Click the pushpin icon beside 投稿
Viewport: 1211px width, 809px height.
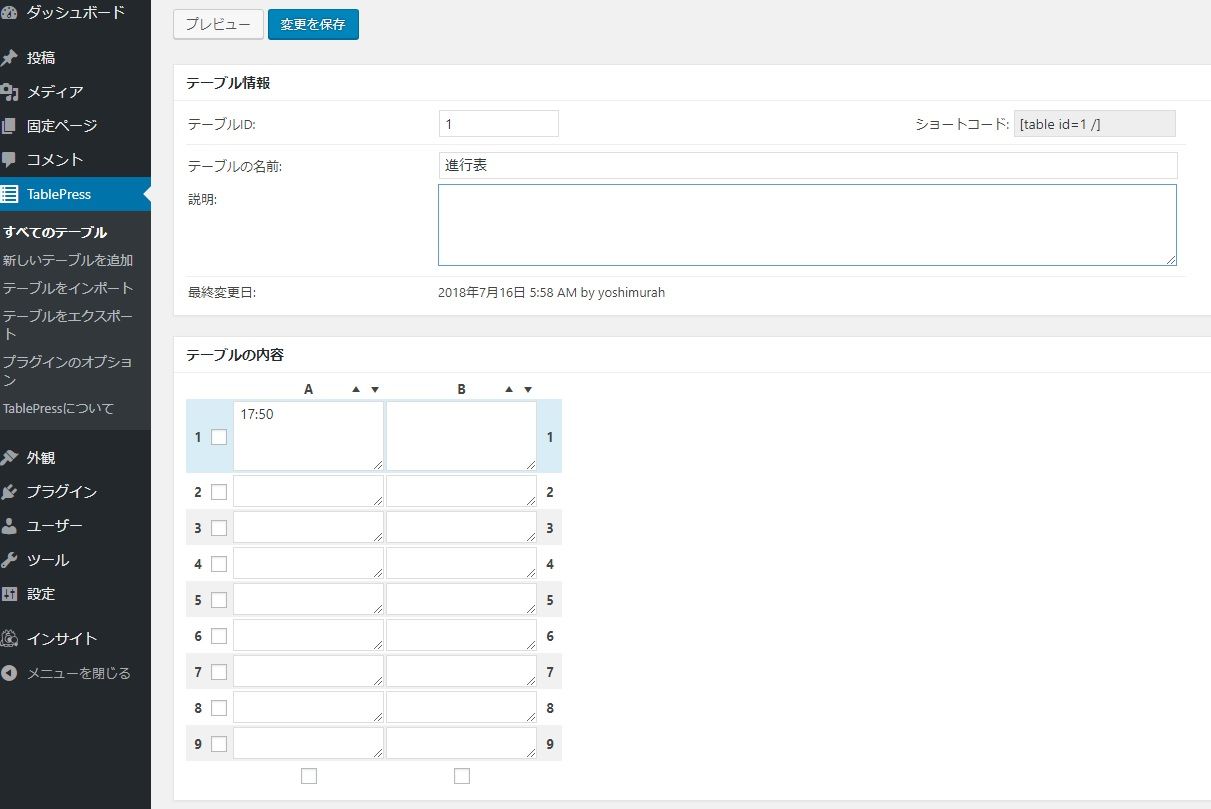click(x=10, y=58)
